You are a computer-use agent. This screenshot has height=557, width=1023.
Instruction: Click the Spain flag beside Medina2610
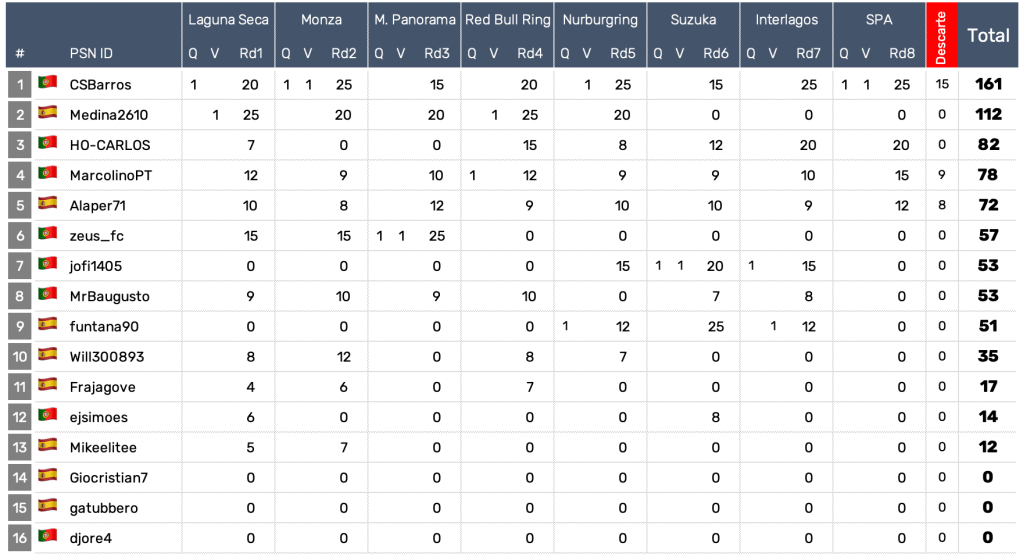pyautogui.click(x=47, y=113)
